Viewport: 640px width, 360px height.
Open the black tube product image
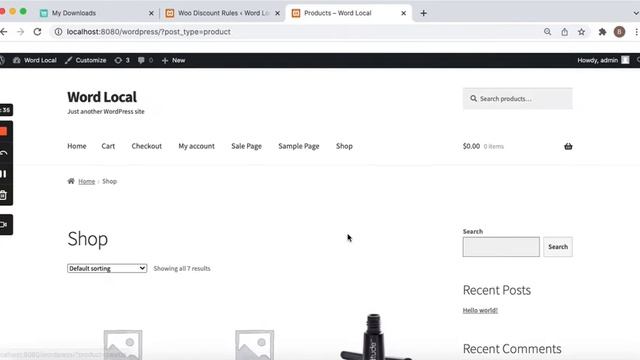[376, 337]
